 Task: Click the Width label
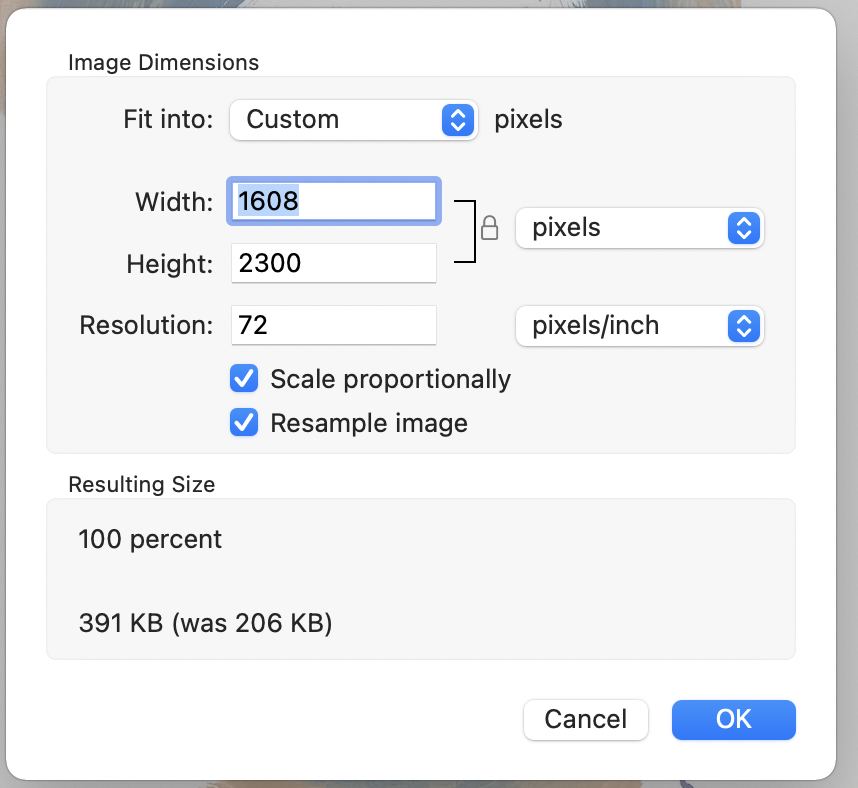174,202
